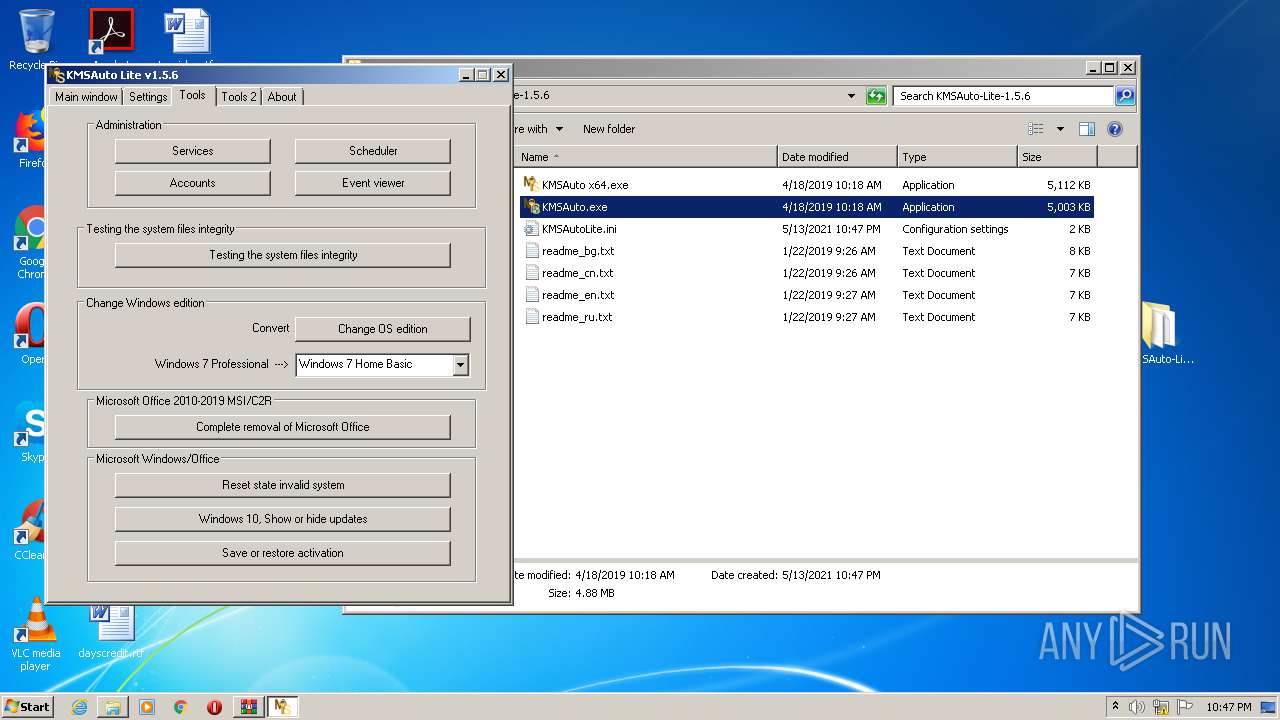Click the WinRAR taskbar icon
The image size is (1280, 720).
click(248, 707)
